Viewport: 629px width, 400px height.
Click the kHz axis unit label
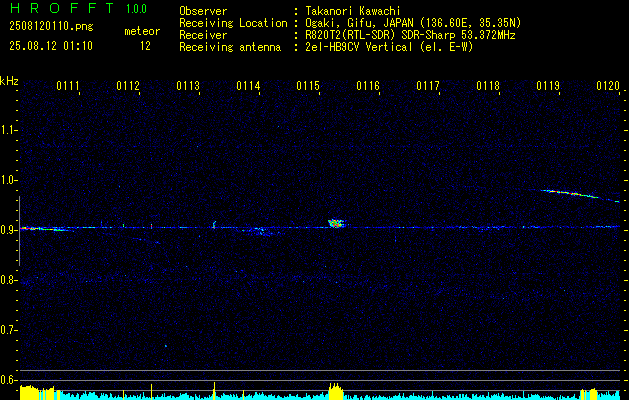point(9,81)
